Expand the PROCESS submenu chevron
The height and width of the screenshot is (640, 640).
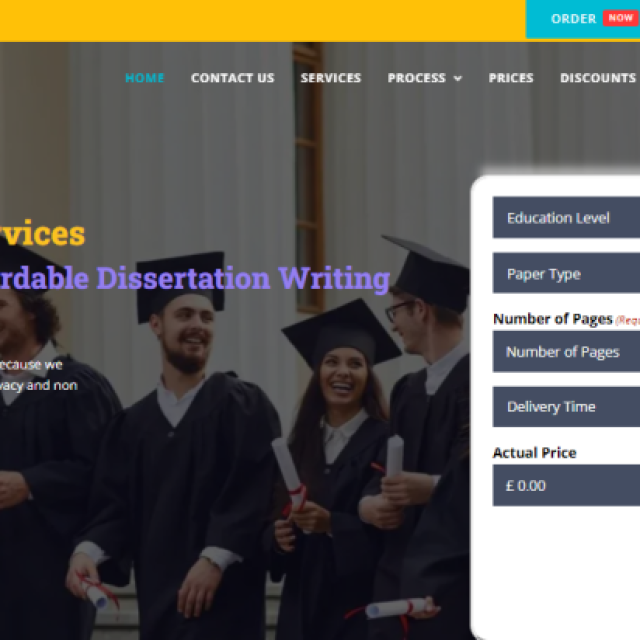(458, 78)
